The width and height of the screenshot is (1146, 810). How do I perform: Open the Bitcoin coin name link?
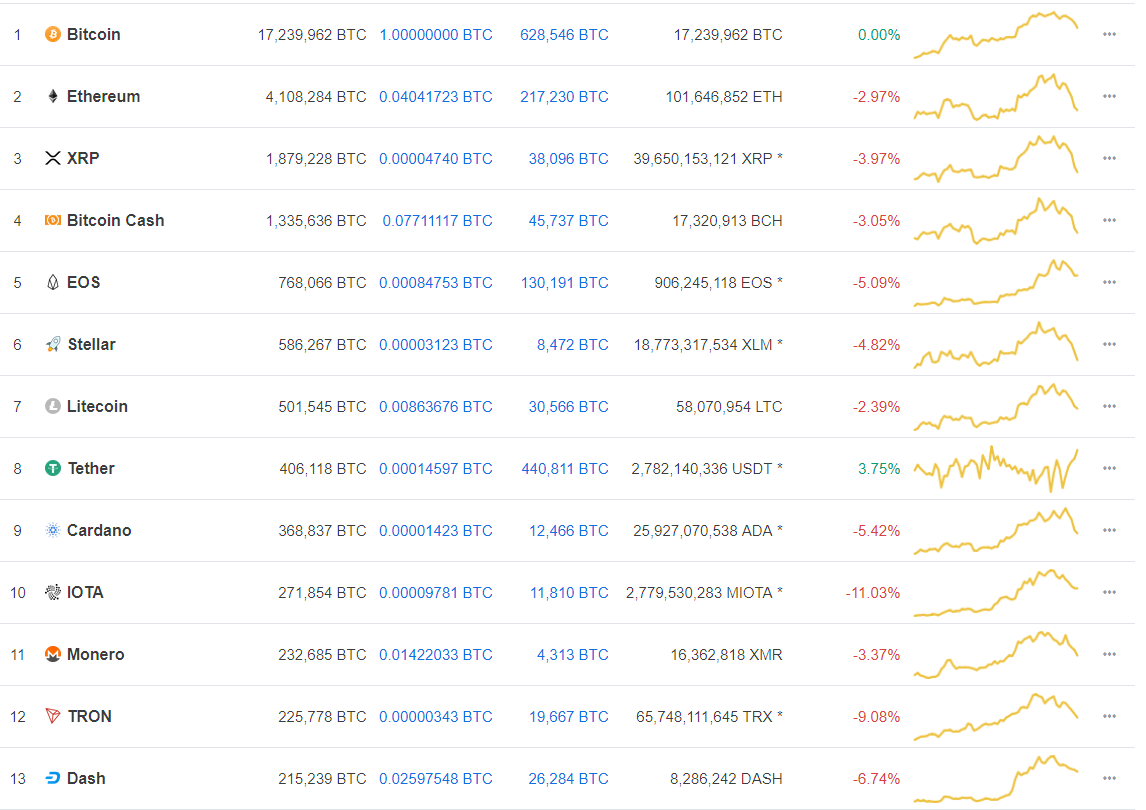click(94, 34)
